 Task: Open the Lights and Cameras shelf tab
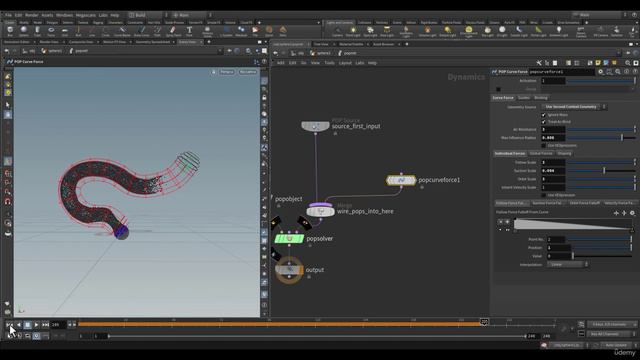coord(340,22)
